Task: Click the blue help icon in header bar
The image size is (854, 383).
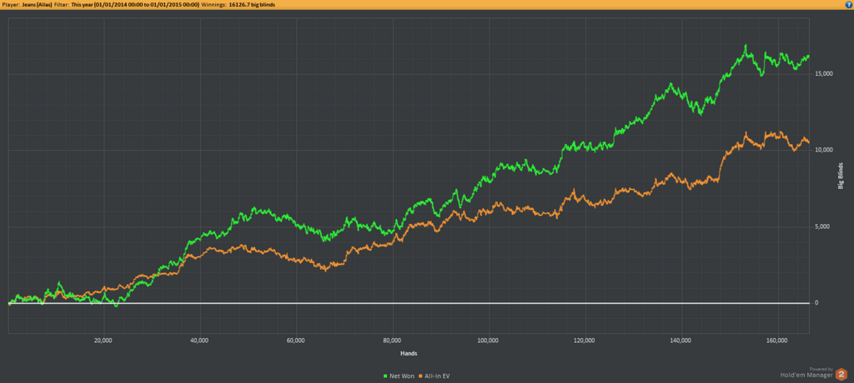Action: [x=849, y=4]
